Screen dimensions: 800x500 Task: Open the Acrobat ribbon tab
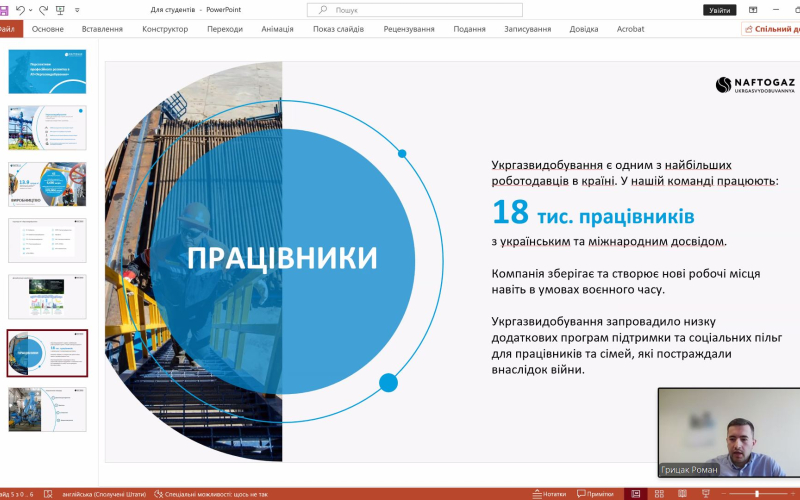point(631,29)
